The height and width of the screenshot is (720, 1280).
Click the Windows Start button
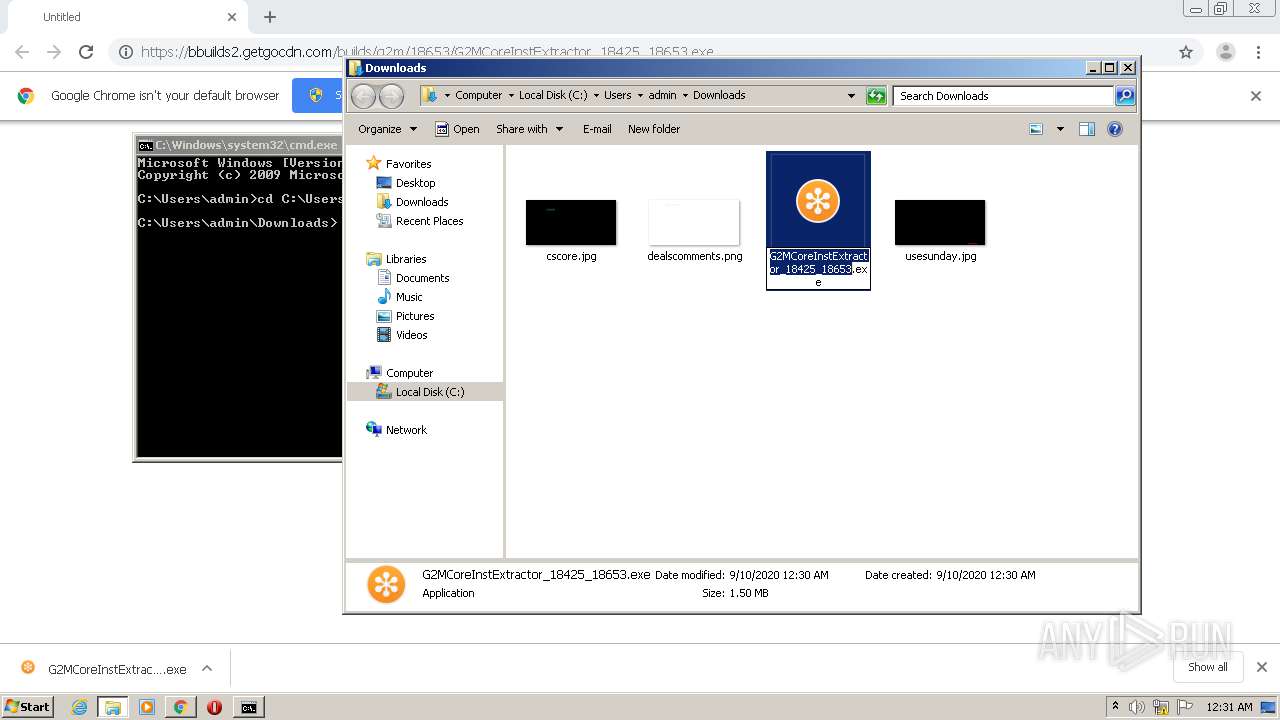(x=28, y=706)
